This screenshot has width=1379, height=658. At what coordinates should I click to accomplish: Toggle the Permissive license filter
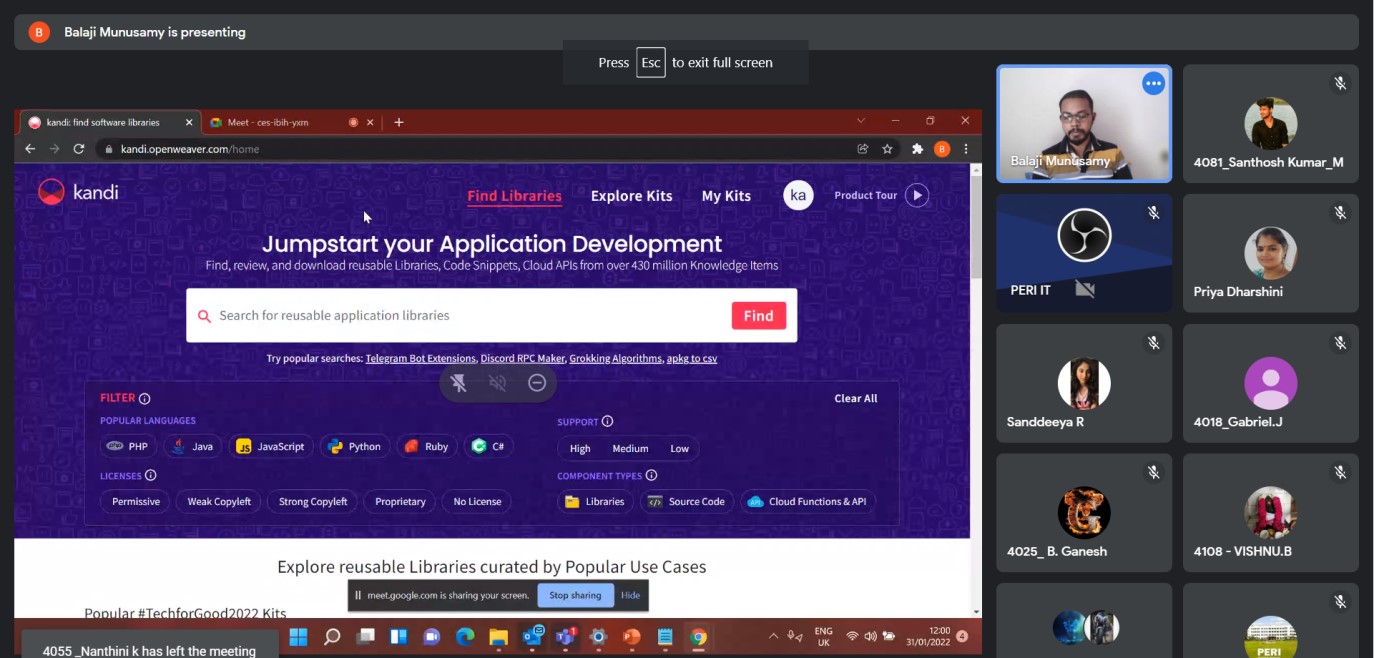pos(136,502)
